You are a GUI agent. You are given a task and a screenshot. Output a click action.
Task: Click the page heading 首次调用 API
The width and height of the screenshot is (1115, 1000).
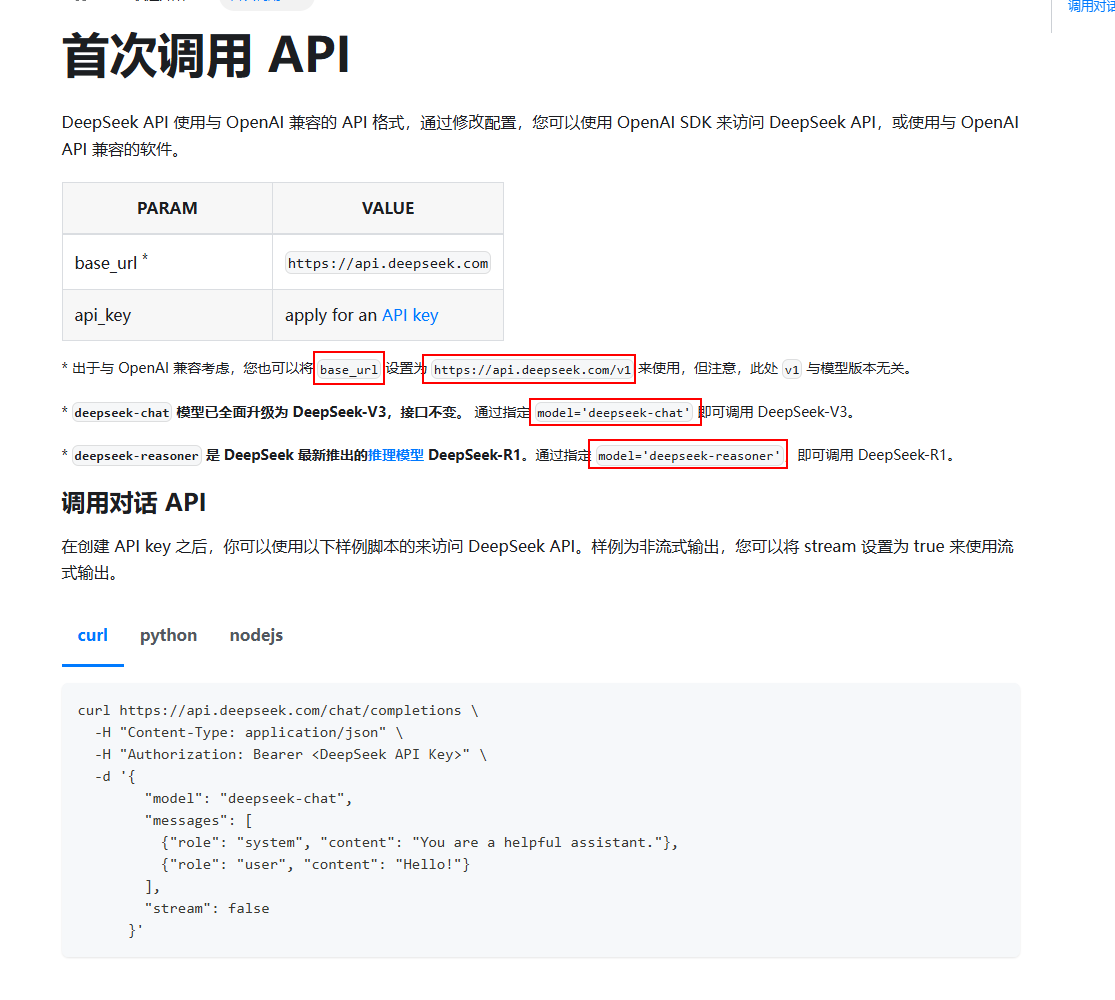[206, 55]
